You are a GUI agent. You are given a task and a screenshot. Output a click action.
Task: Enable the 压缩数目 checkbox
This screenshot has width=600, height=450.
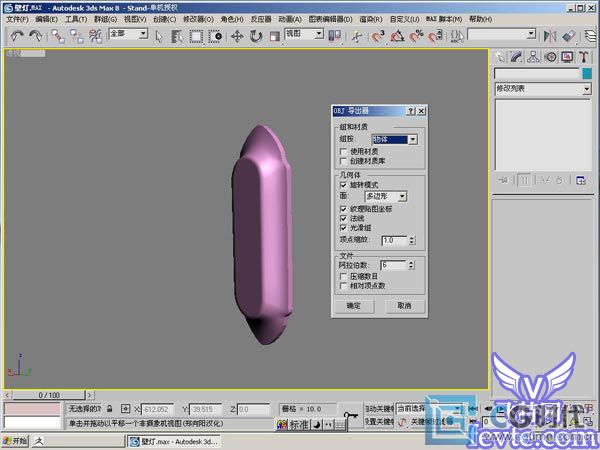click(343, 276)
